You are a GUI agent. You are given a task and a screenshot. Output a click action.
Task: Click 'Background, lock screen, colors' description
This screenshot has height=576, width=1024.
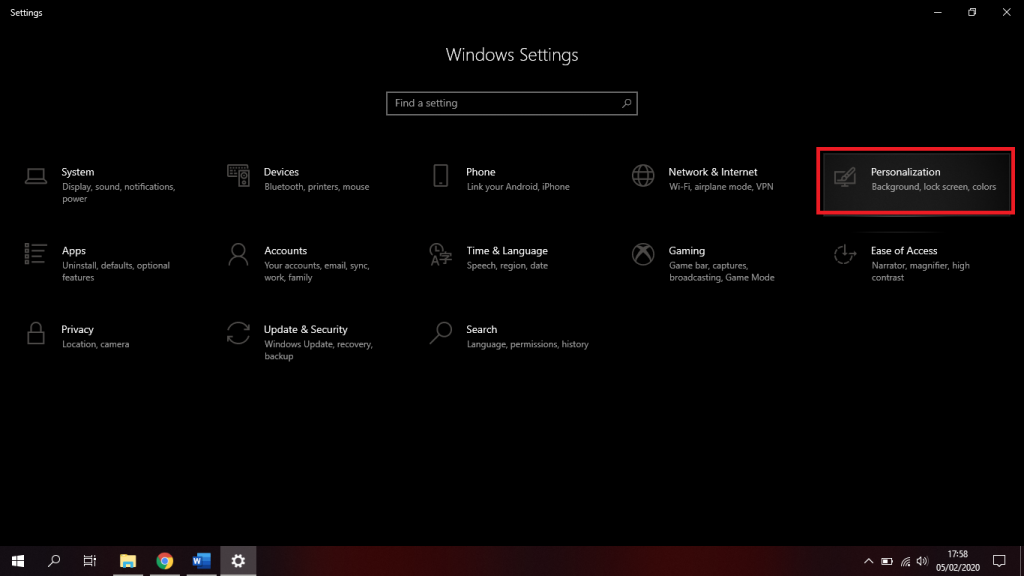tap(933, 187)
